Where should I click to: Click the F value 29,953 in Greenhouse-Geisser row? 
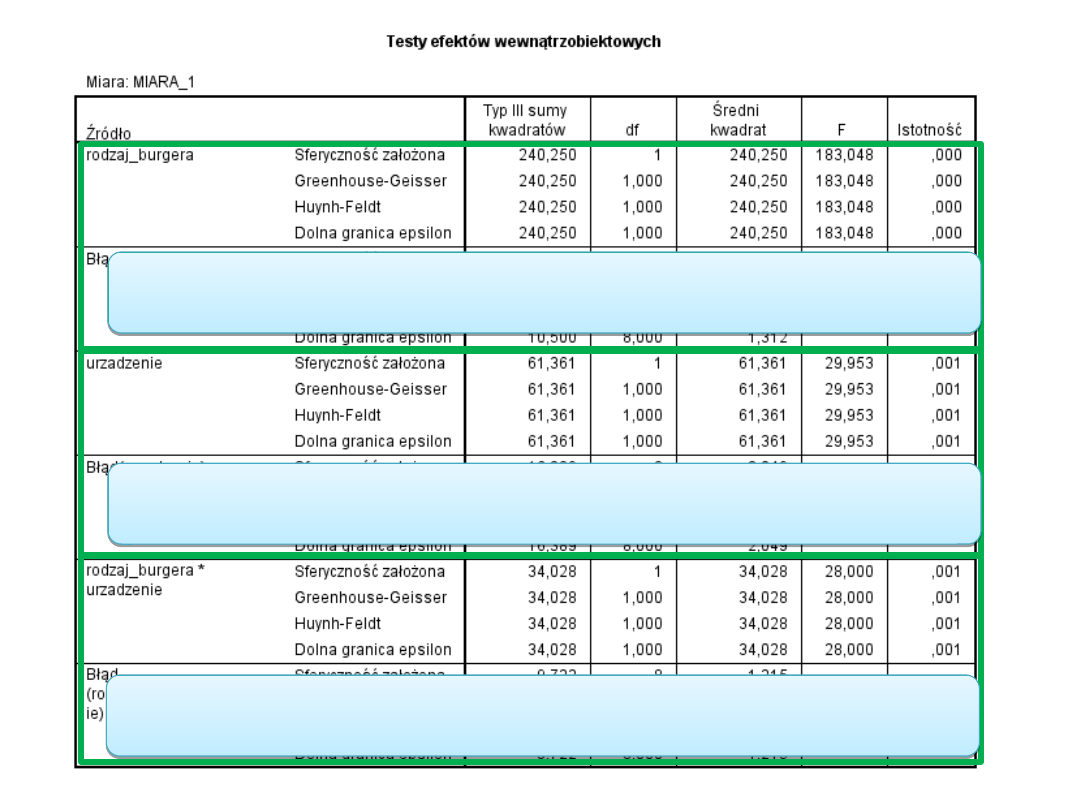(847, 389)
